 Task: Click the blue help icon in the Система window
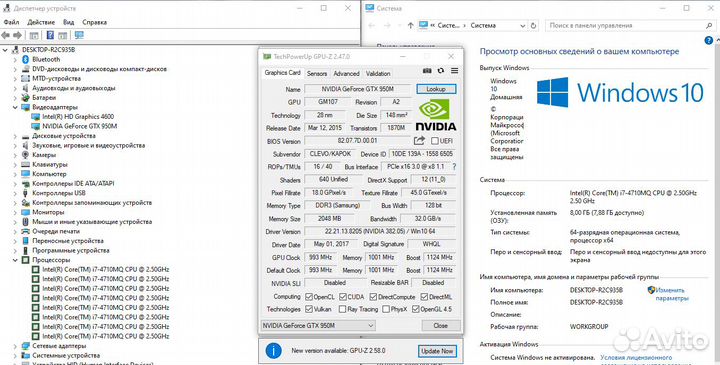[x=709, y=41]
